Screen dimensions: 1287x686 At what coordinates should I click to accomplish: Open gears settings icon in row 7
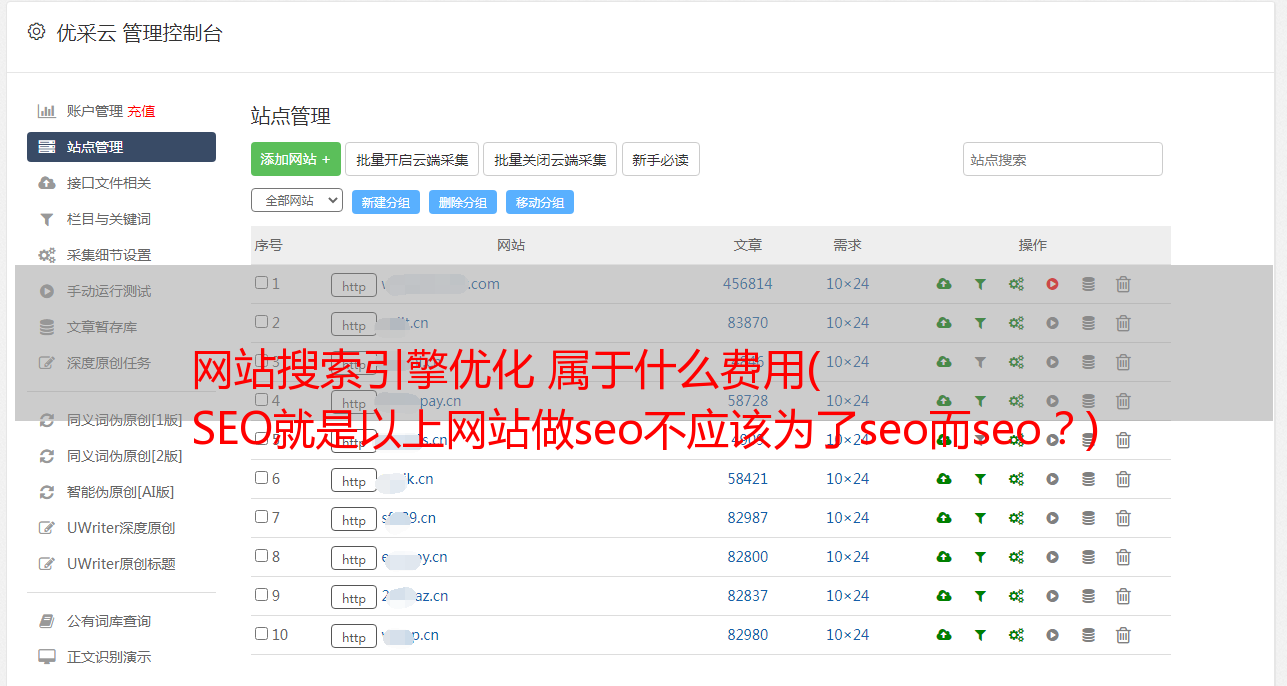click(1016, 518)
